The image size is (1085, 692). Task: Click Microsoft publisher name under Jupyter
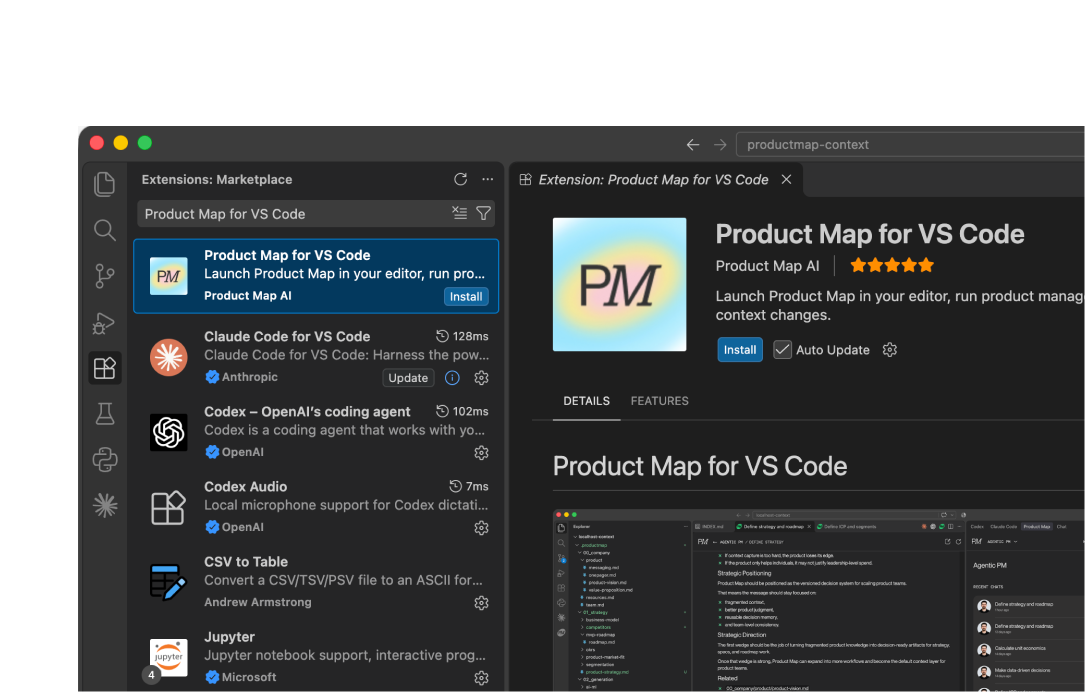pyautogui.click(x=249, y=677)
